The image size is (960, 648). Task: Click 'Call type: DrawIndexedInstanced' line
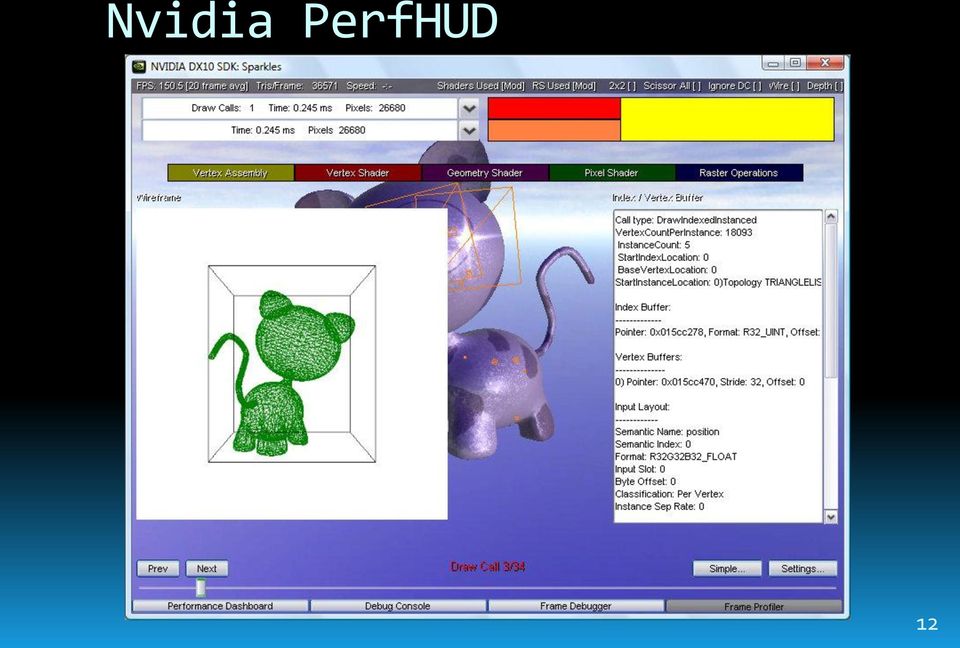coord(686,220)
